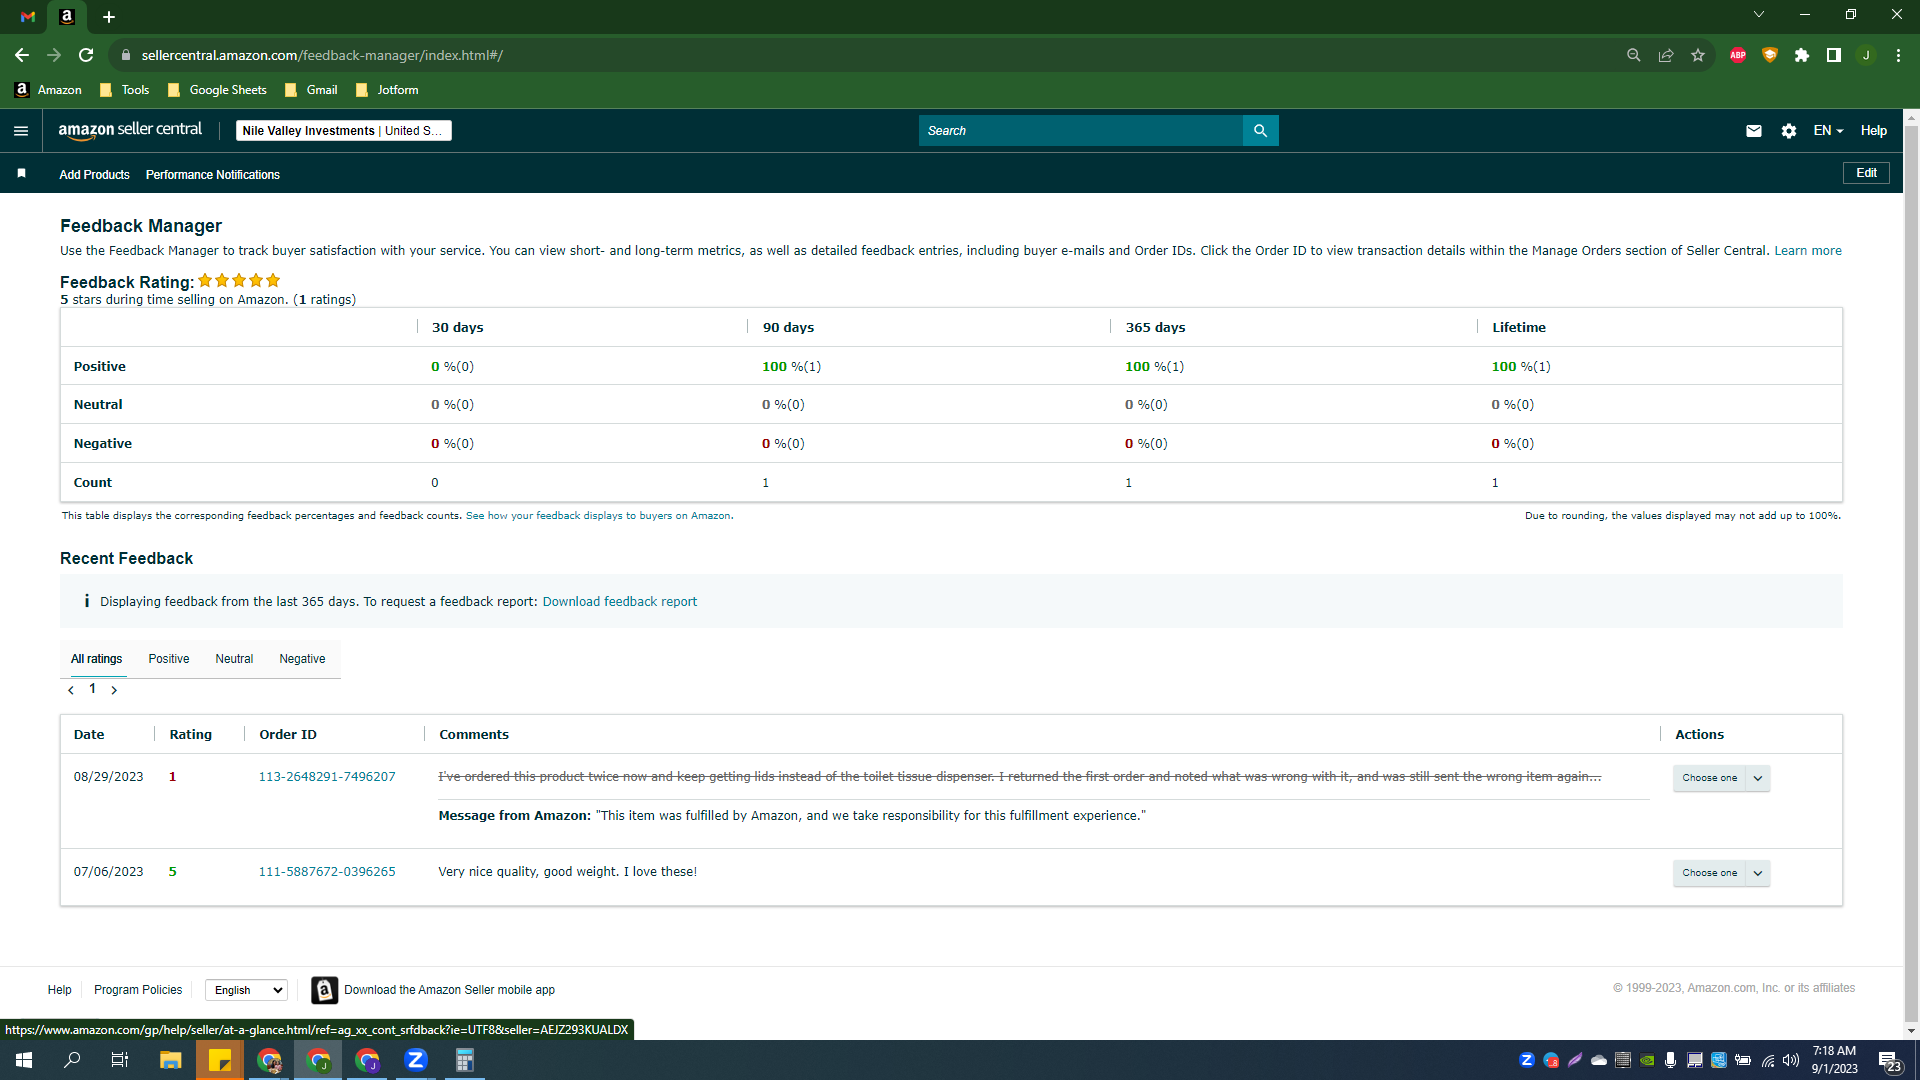1920x1080 pixels.
Task: Open the Amazon bookmark in the bookmarks bar
Action: [48, 90]
